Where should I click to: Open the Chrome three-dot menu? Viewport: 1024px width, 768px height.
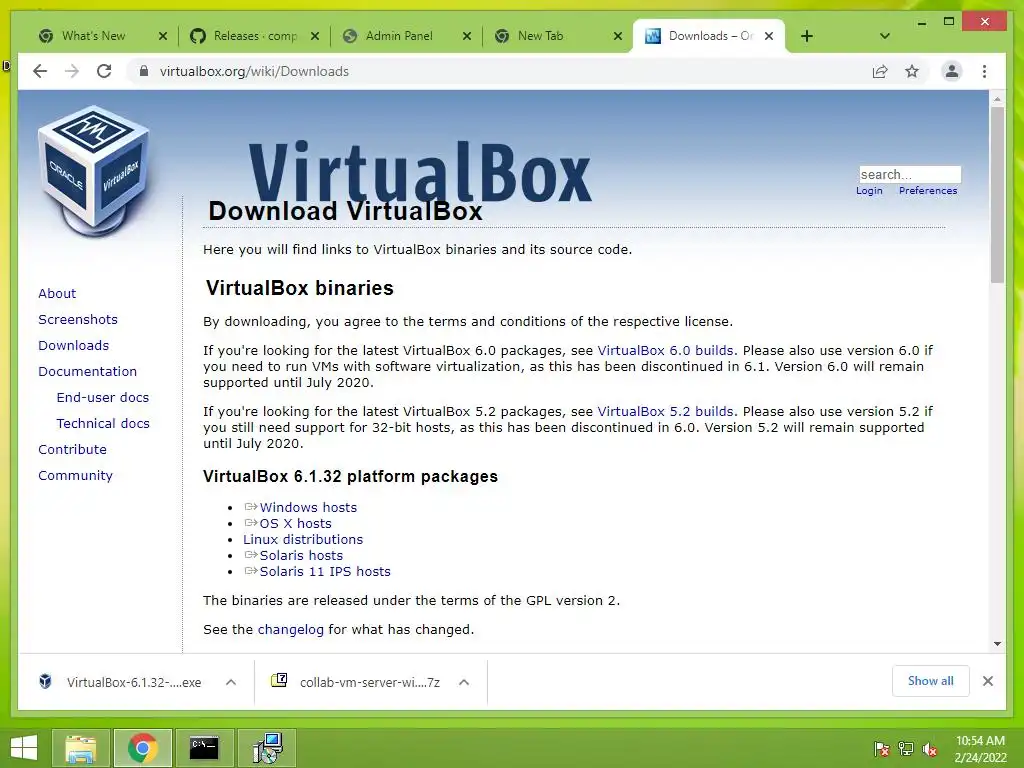984,71
